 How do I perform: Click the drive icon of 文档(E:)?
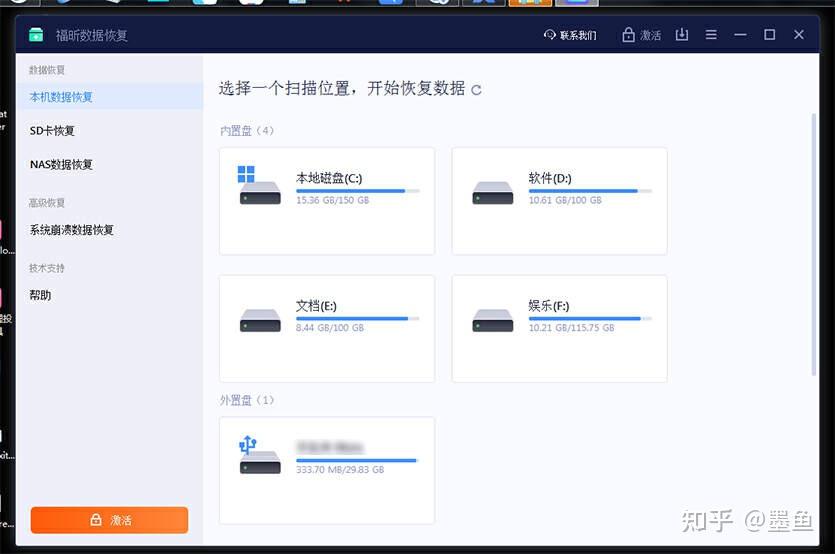pos(260,320)
